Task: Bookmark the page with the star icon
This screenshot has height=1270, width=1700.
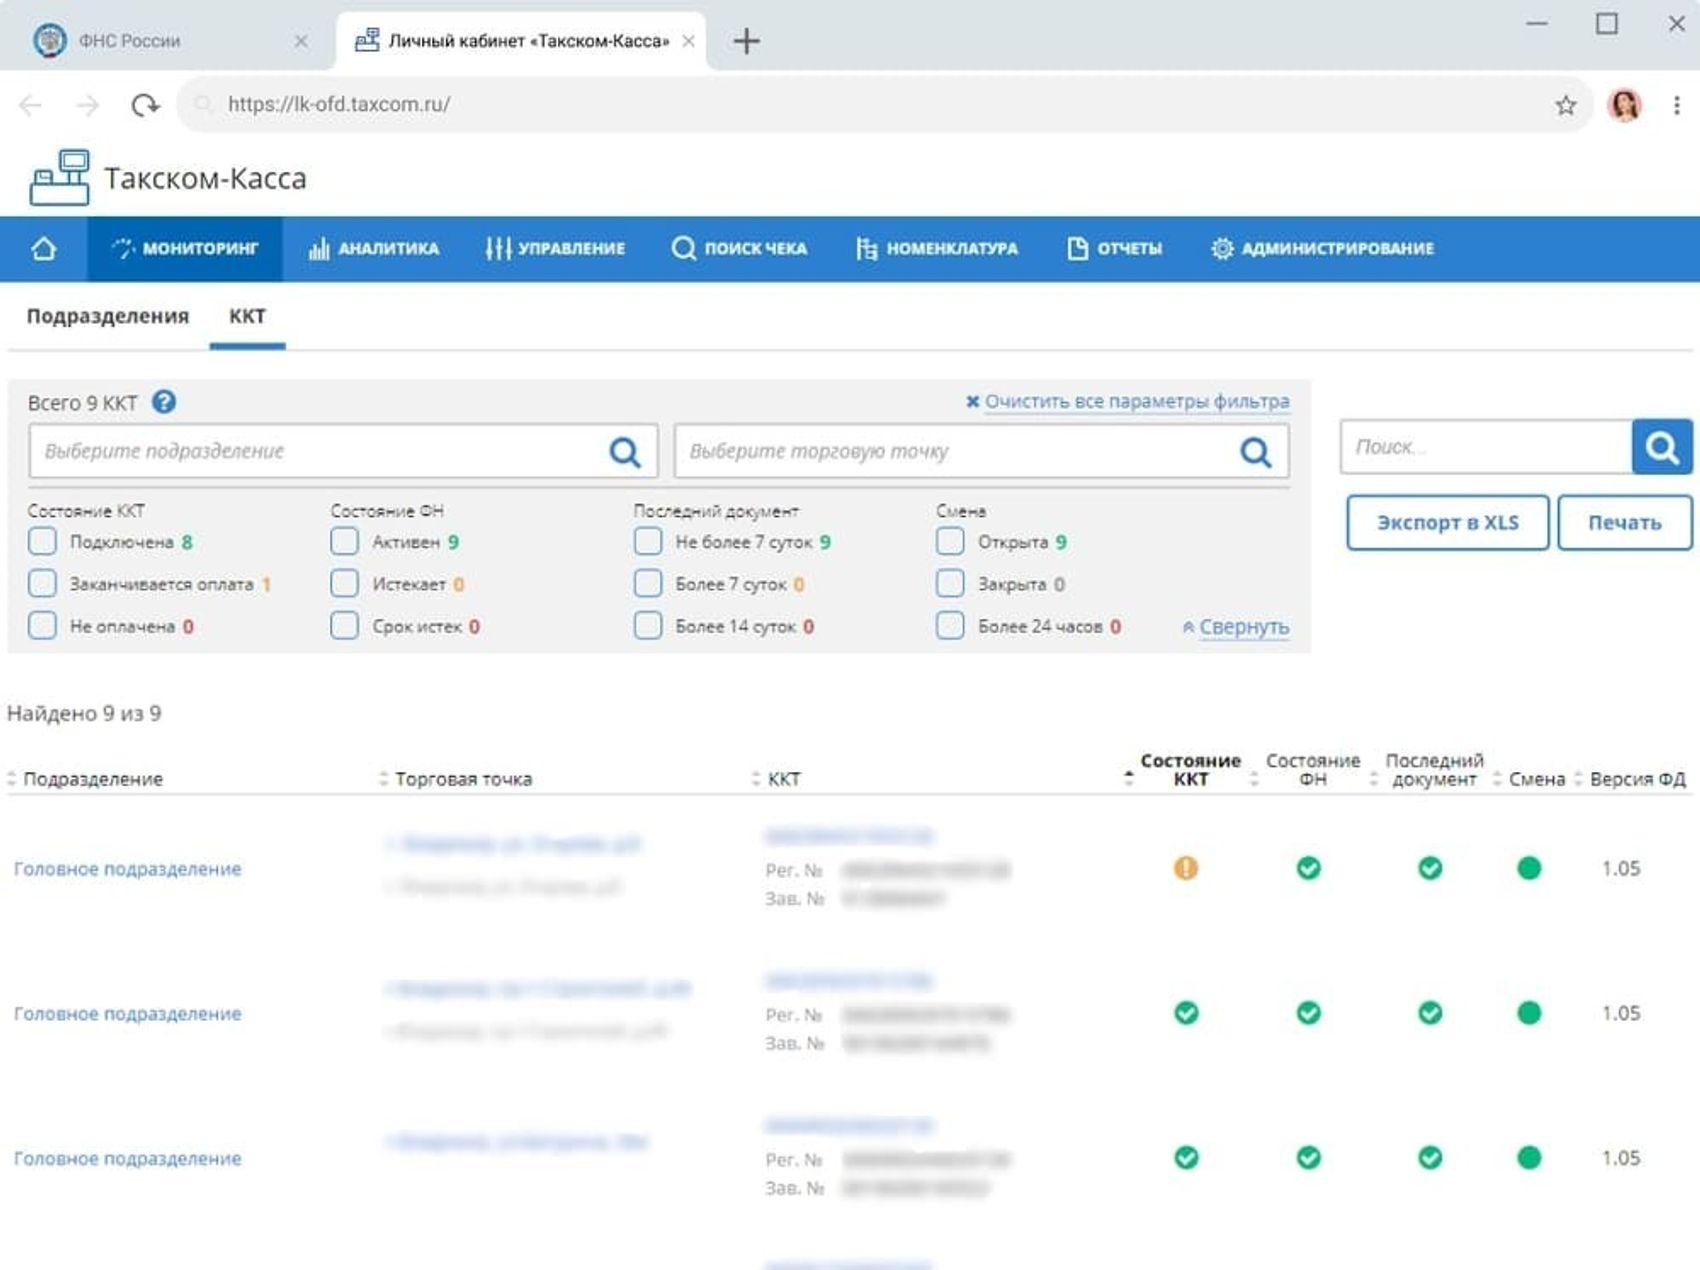Action: 1565,104
